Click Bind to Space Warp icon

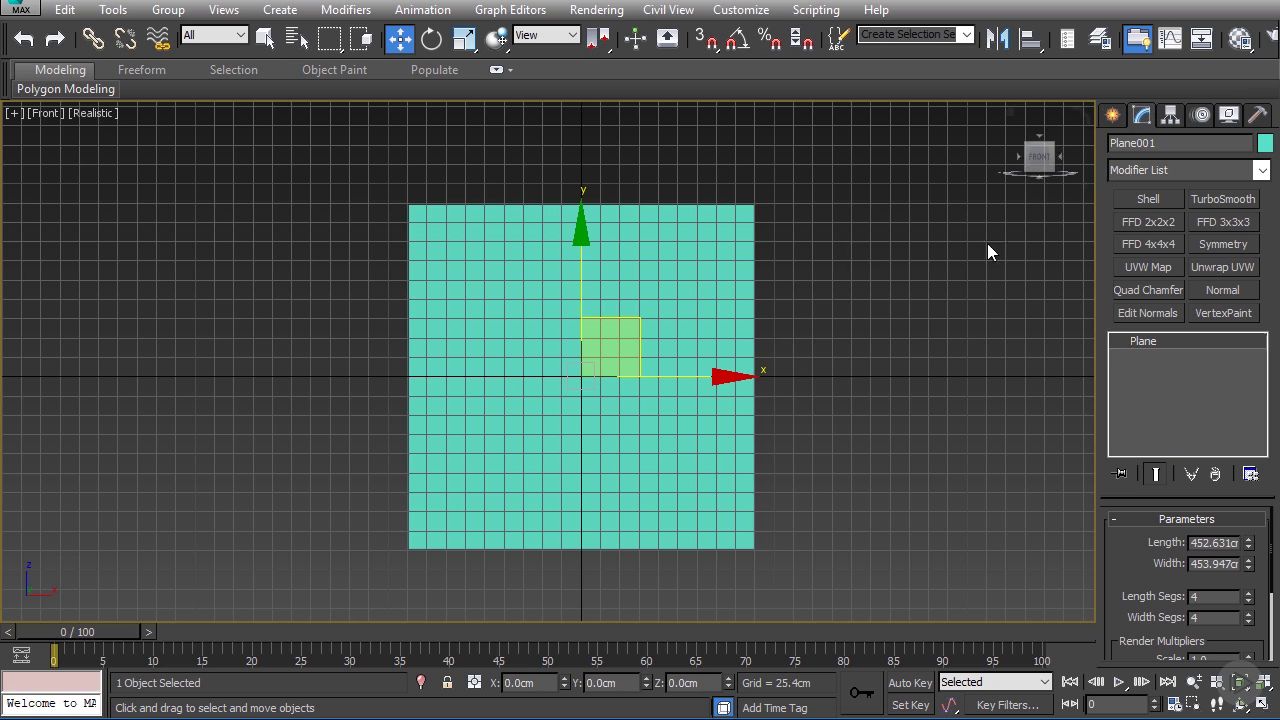pyautogui.click(x=158, y=39)
